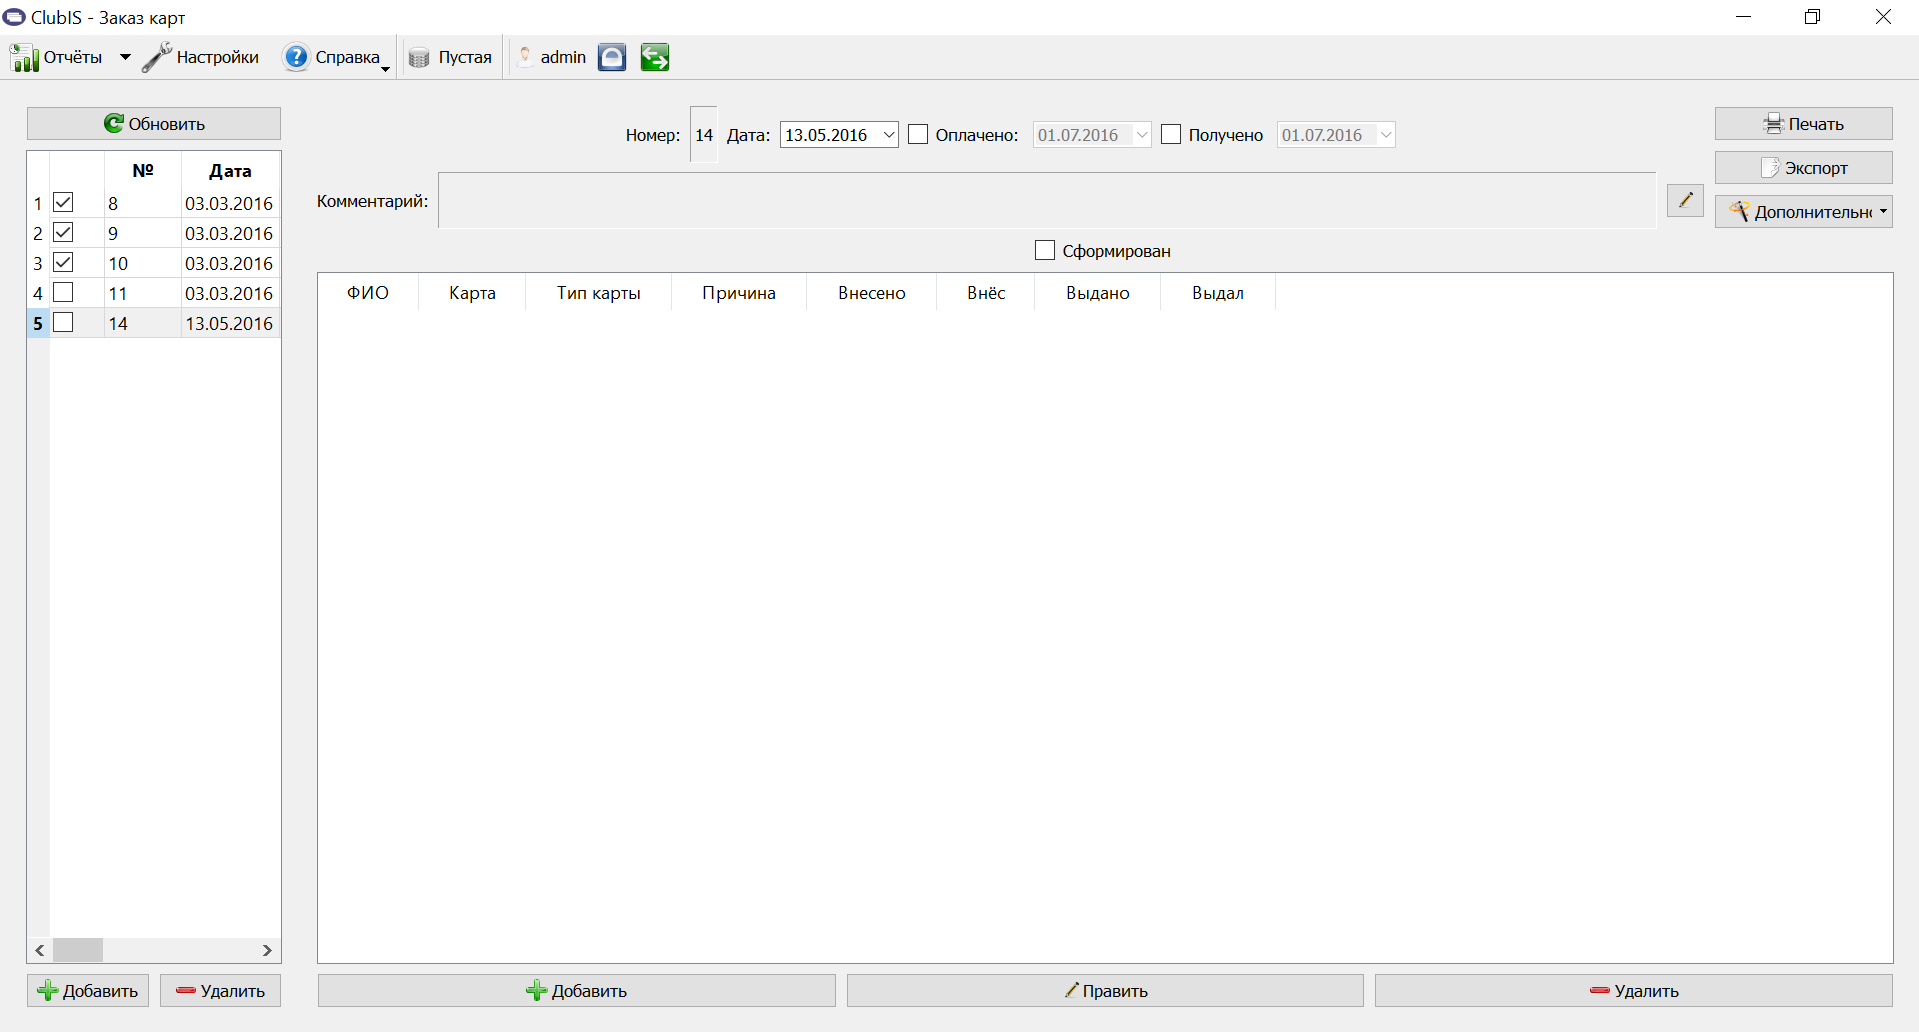Click the admin user item

pyautogui.click(x=553, y=57)
